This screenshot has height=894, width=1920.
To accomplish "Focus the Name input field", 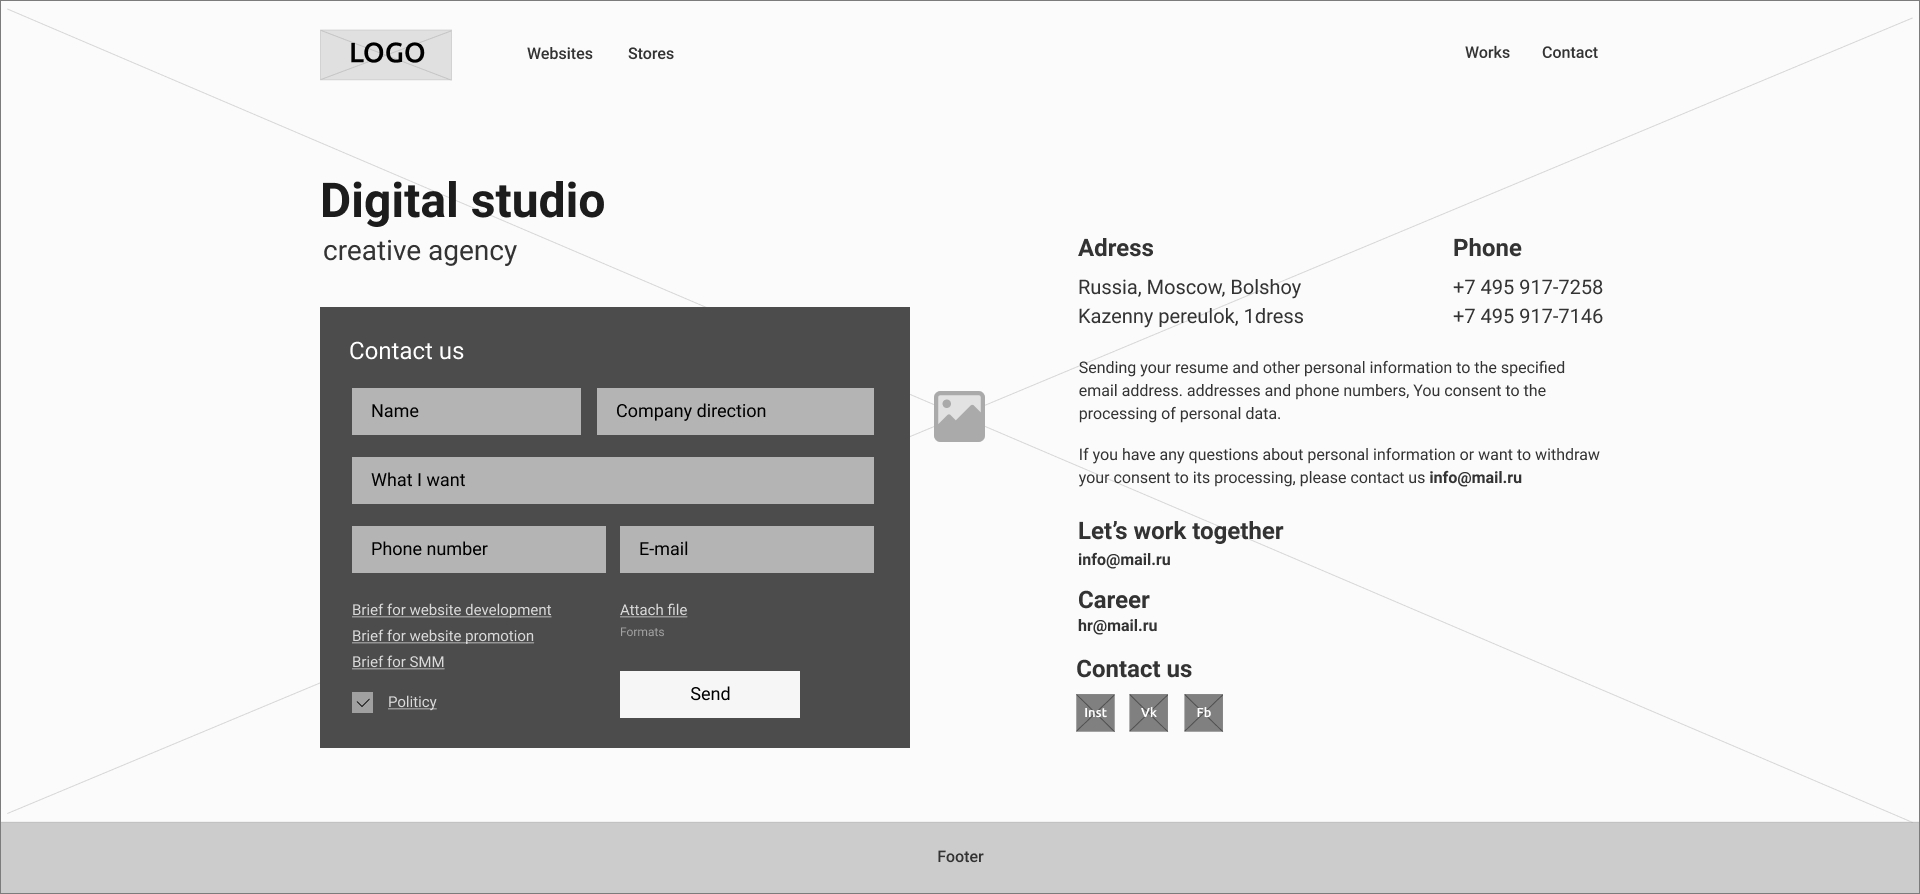I will [466, 411].
